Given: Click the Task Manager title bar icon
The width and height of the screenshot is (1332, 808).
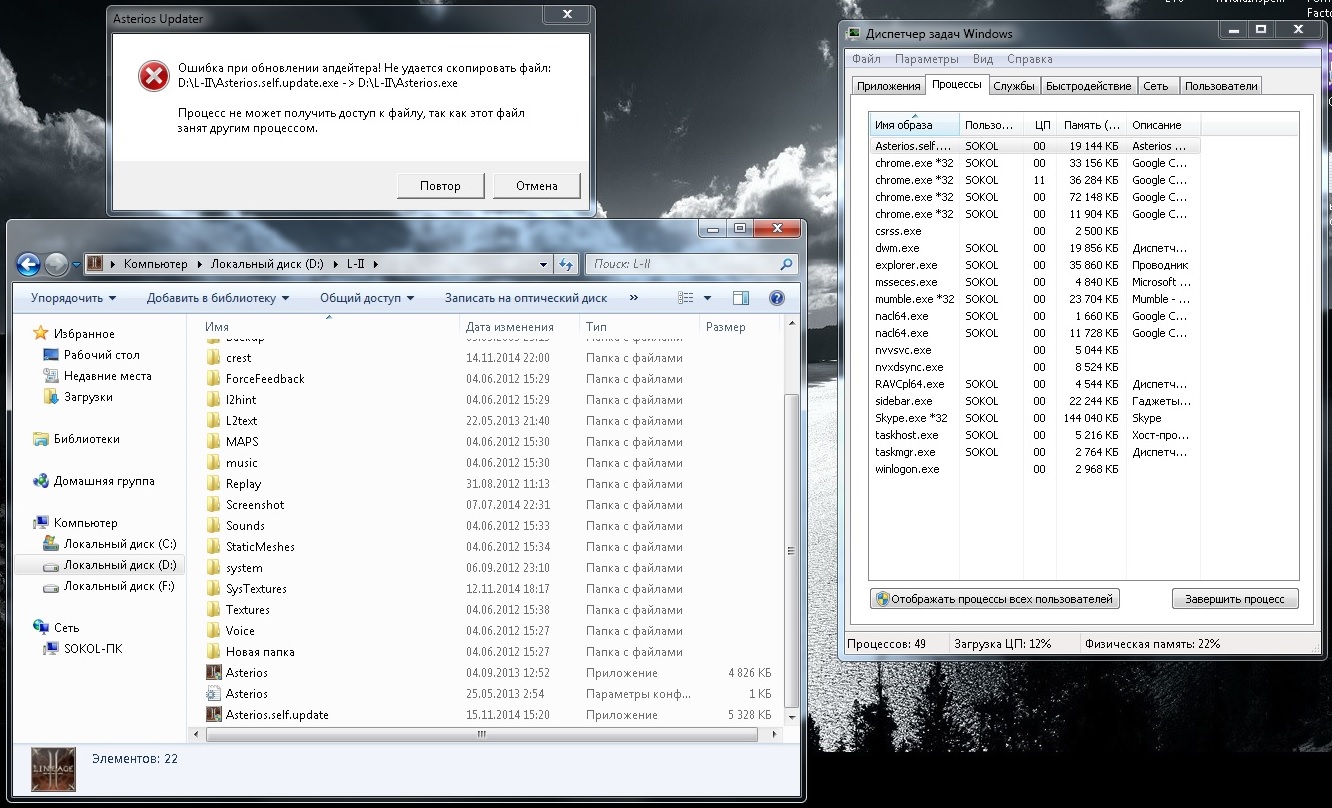Looking at the screenshot, I should (x=854, y=33).
